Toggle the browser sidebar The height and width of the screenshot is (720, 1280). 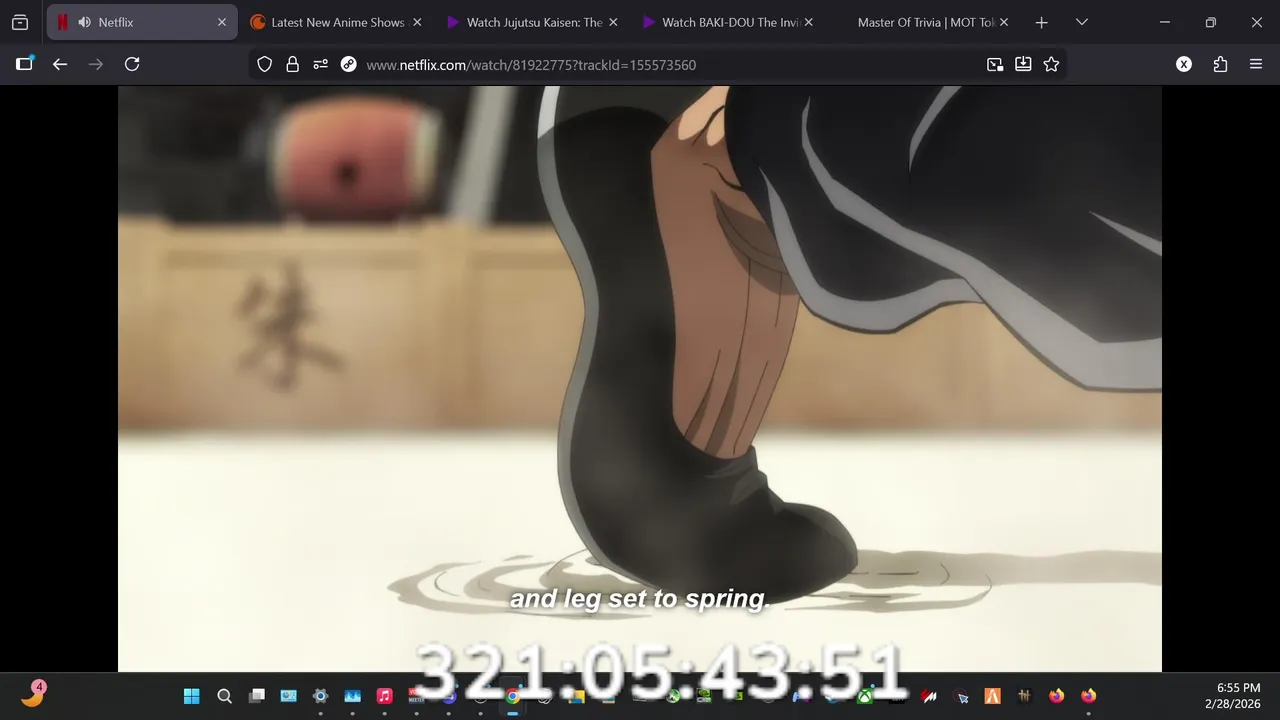coord(24,64)
